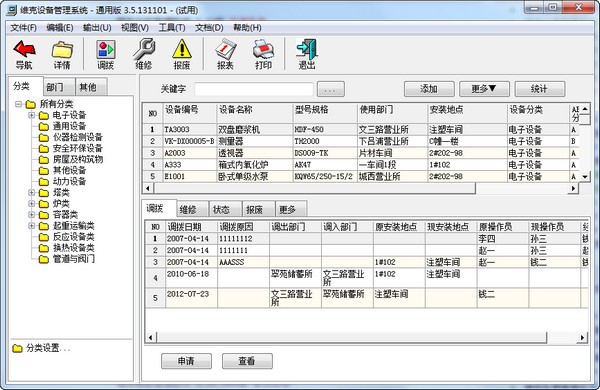Click the ... keyword search button
Viewport: 600px width, 390px height.
point(331,89)
